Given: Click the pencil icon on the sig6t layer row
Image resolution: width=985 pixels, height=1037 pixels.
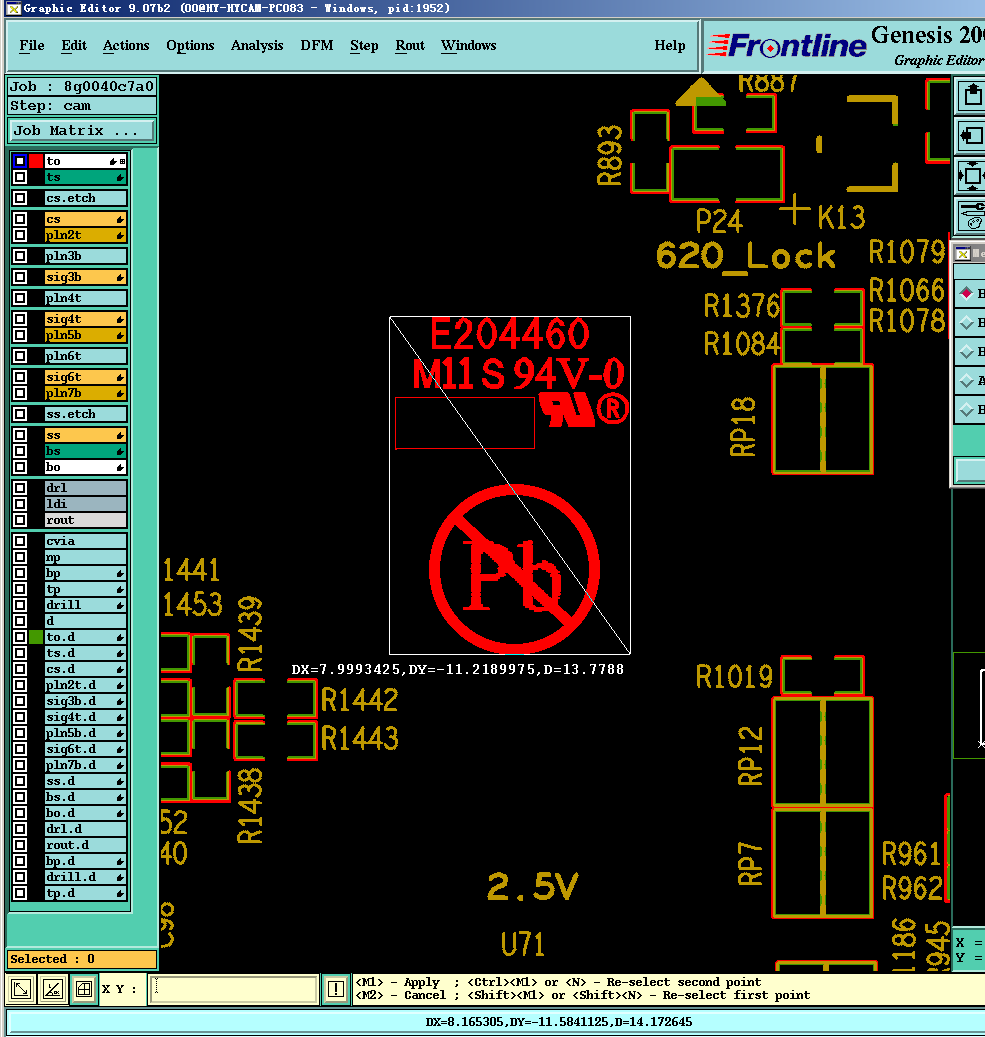Looking at the screenshot, I should 120,377.
